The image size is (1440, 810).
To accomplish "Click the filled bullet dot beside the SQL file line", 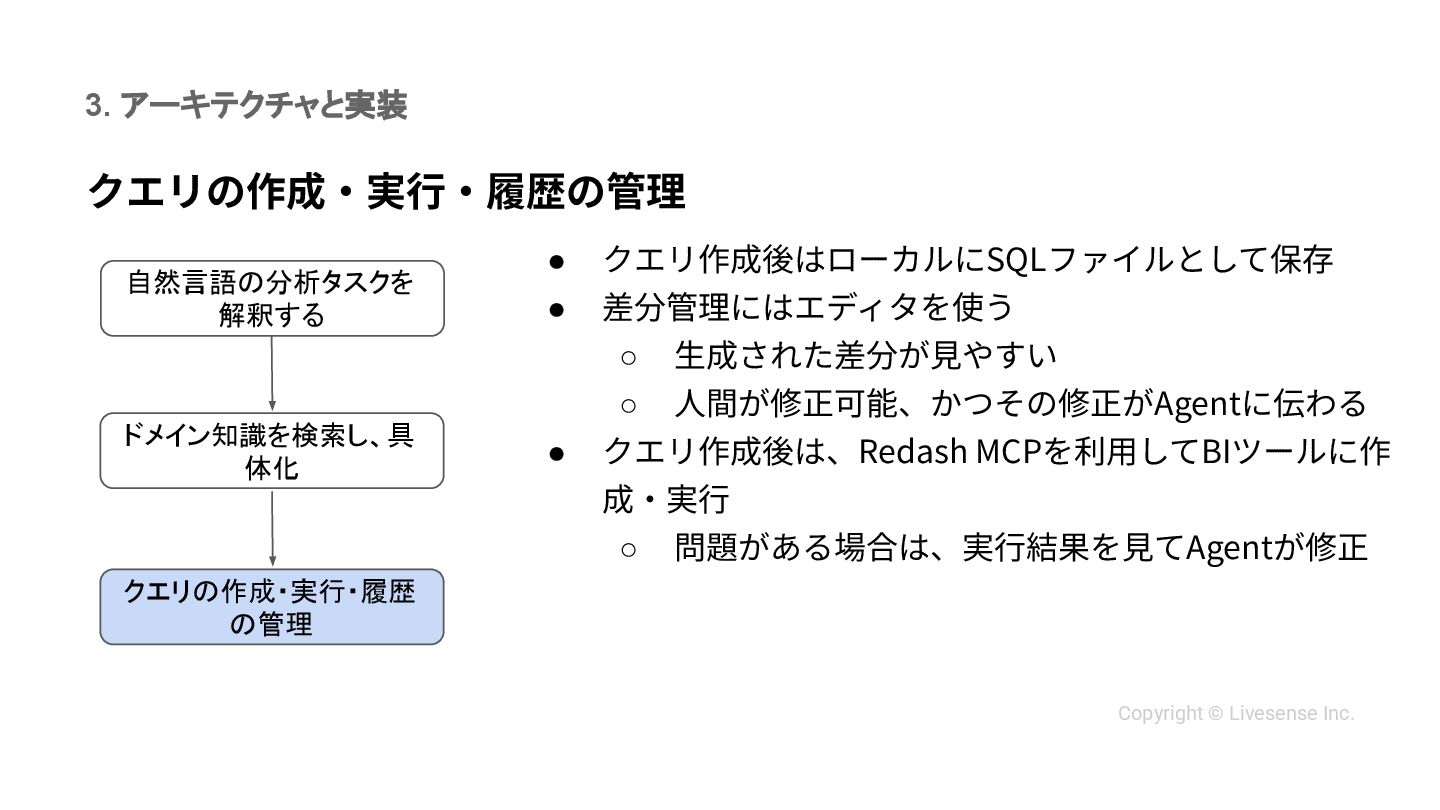I will point(558,260).
